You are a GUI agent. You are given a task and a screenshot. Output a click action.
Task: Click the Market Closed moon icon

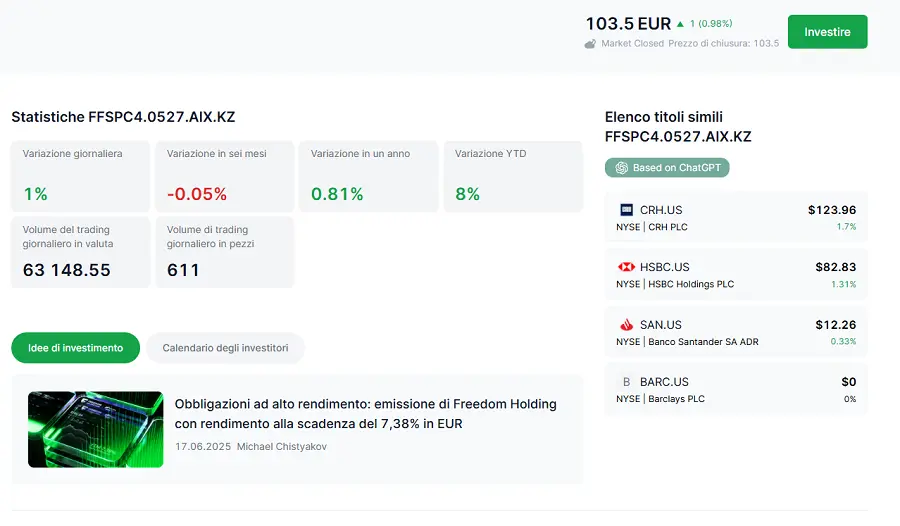point(591,44)
